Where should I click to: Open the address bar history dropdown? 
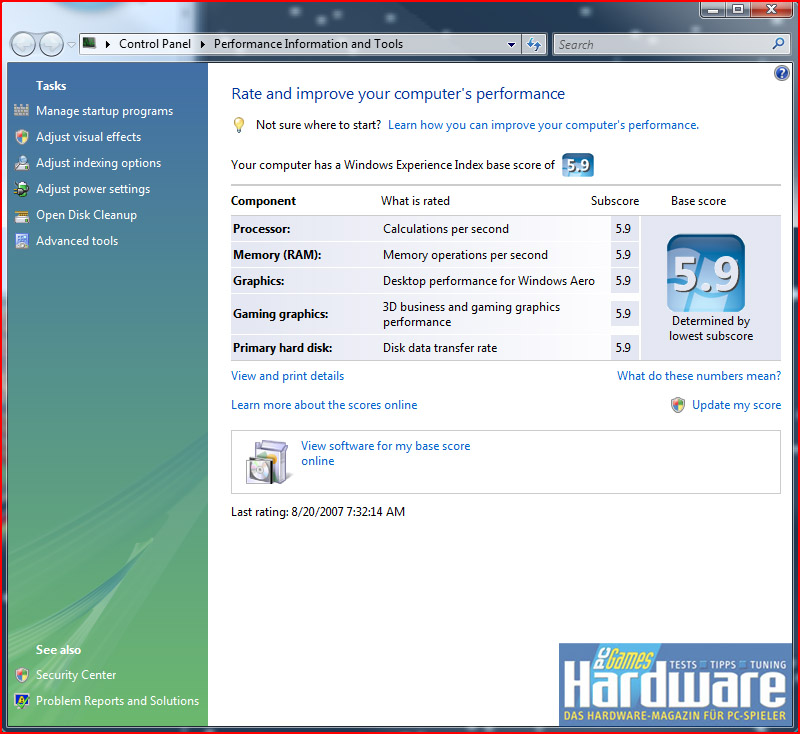(x=511, y=44)
